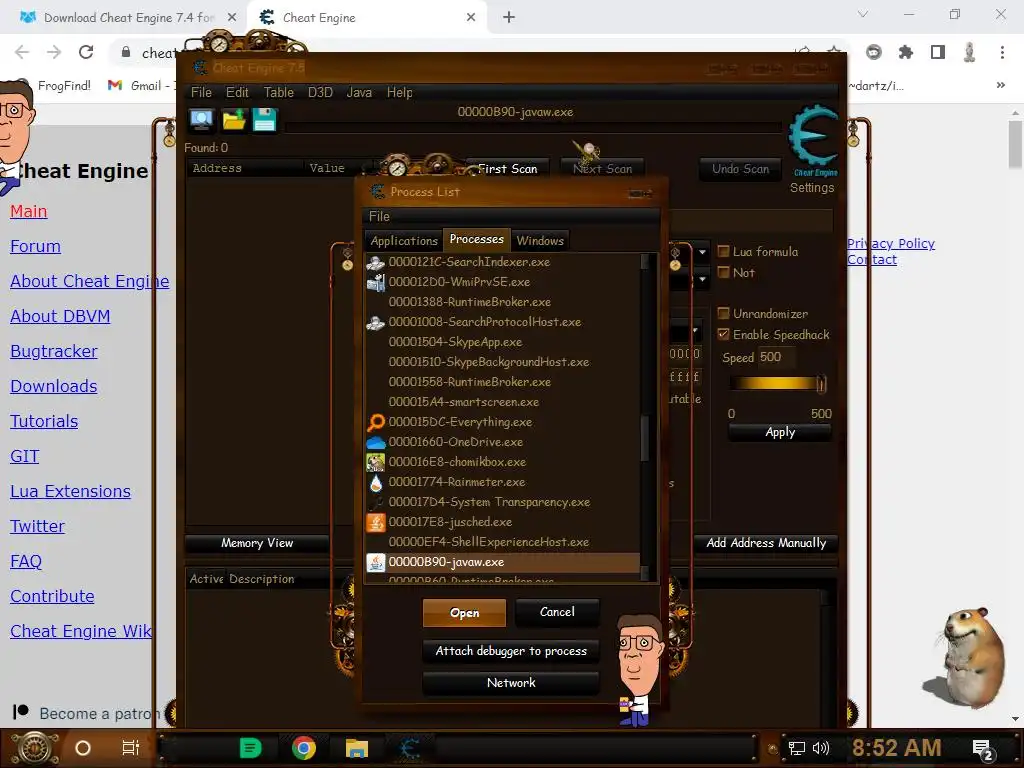Open a new browser tab
This screenshot has width=1024, height=768.
[509, 18]
